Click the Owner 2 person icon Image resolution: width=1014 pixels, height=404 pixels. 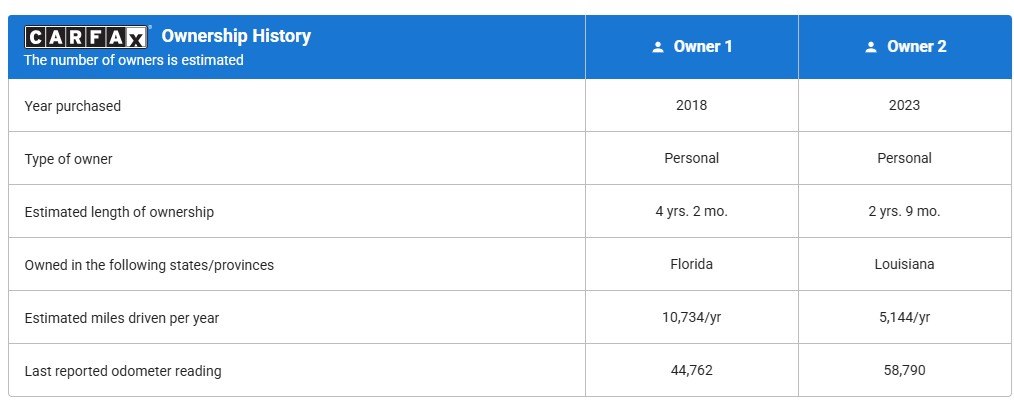[870, 47]
